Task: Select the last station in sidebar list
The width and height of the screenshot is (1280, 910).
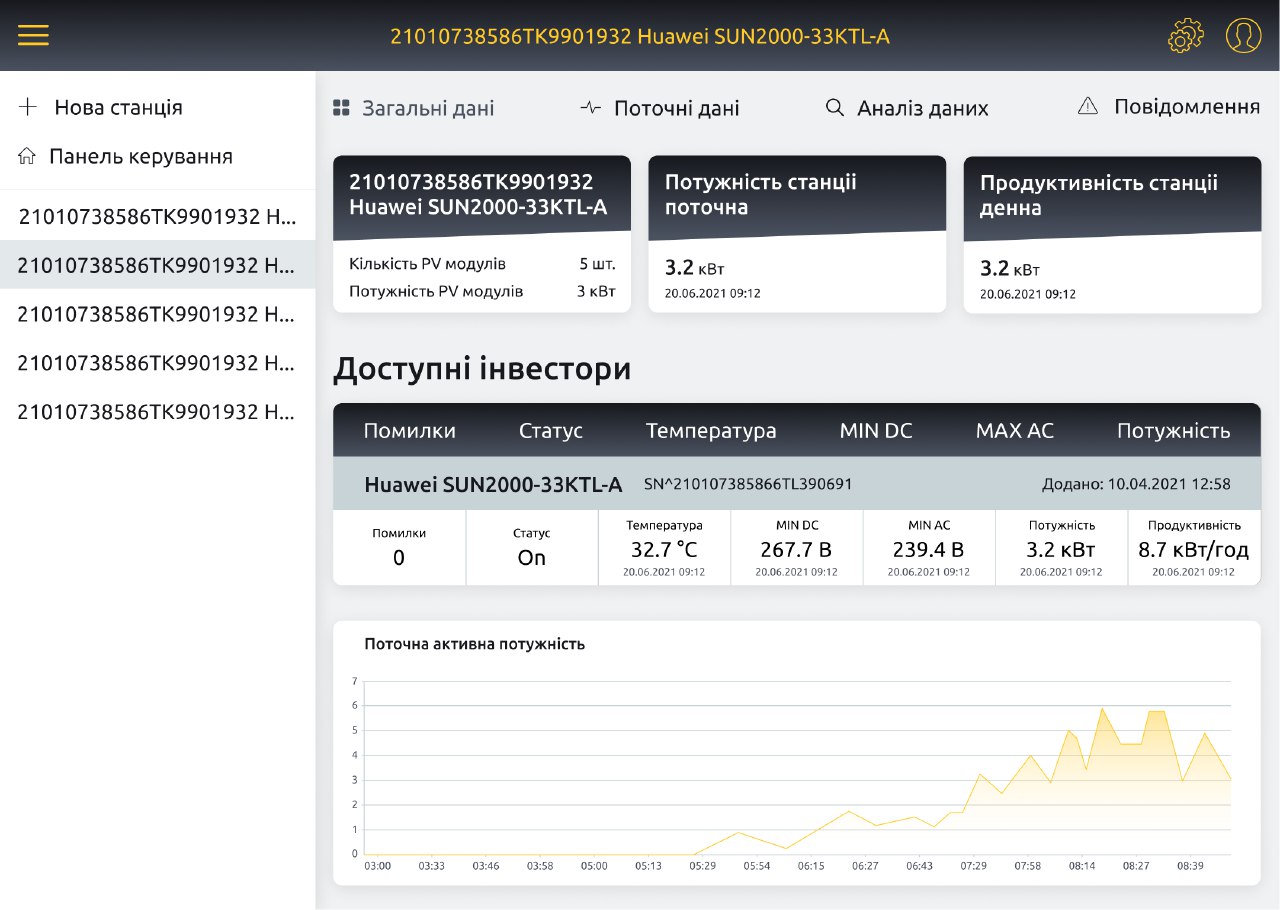Action: [157, 411]
